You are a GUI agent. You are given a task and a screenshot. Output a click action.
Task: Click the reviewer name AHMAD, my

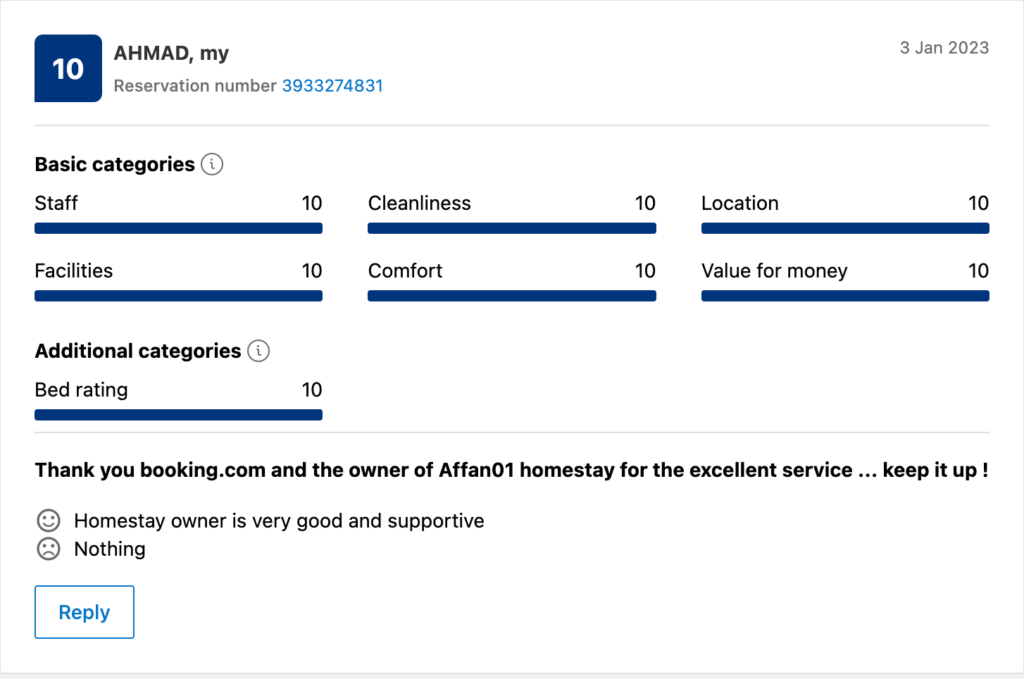coord(171,53)
